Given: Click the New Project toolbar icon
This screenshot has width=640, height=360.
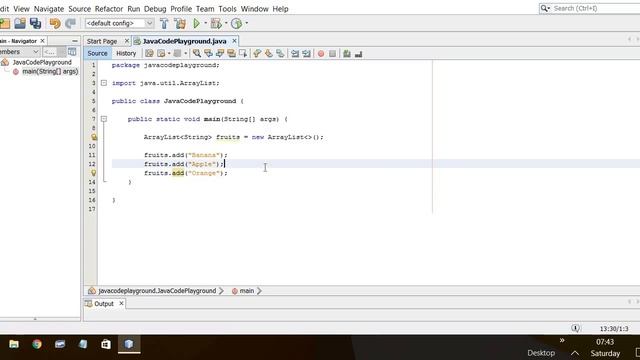Looking at the screenshot, I should (5, 23).
